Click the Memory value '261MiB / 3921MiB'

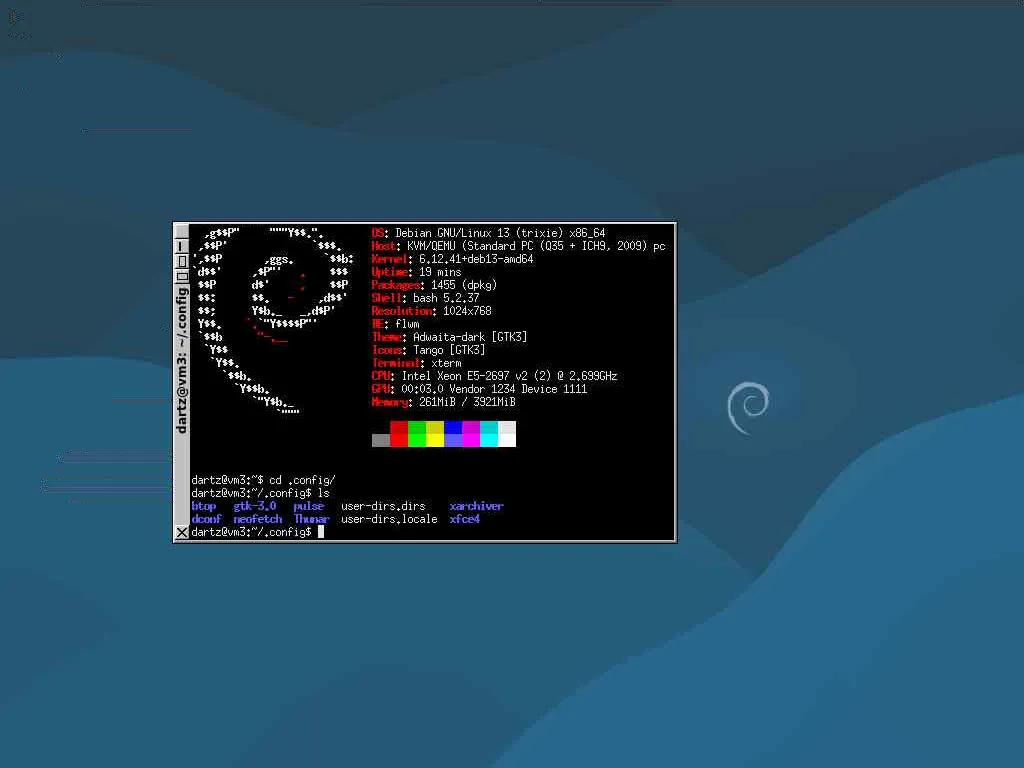click(467, 402)
